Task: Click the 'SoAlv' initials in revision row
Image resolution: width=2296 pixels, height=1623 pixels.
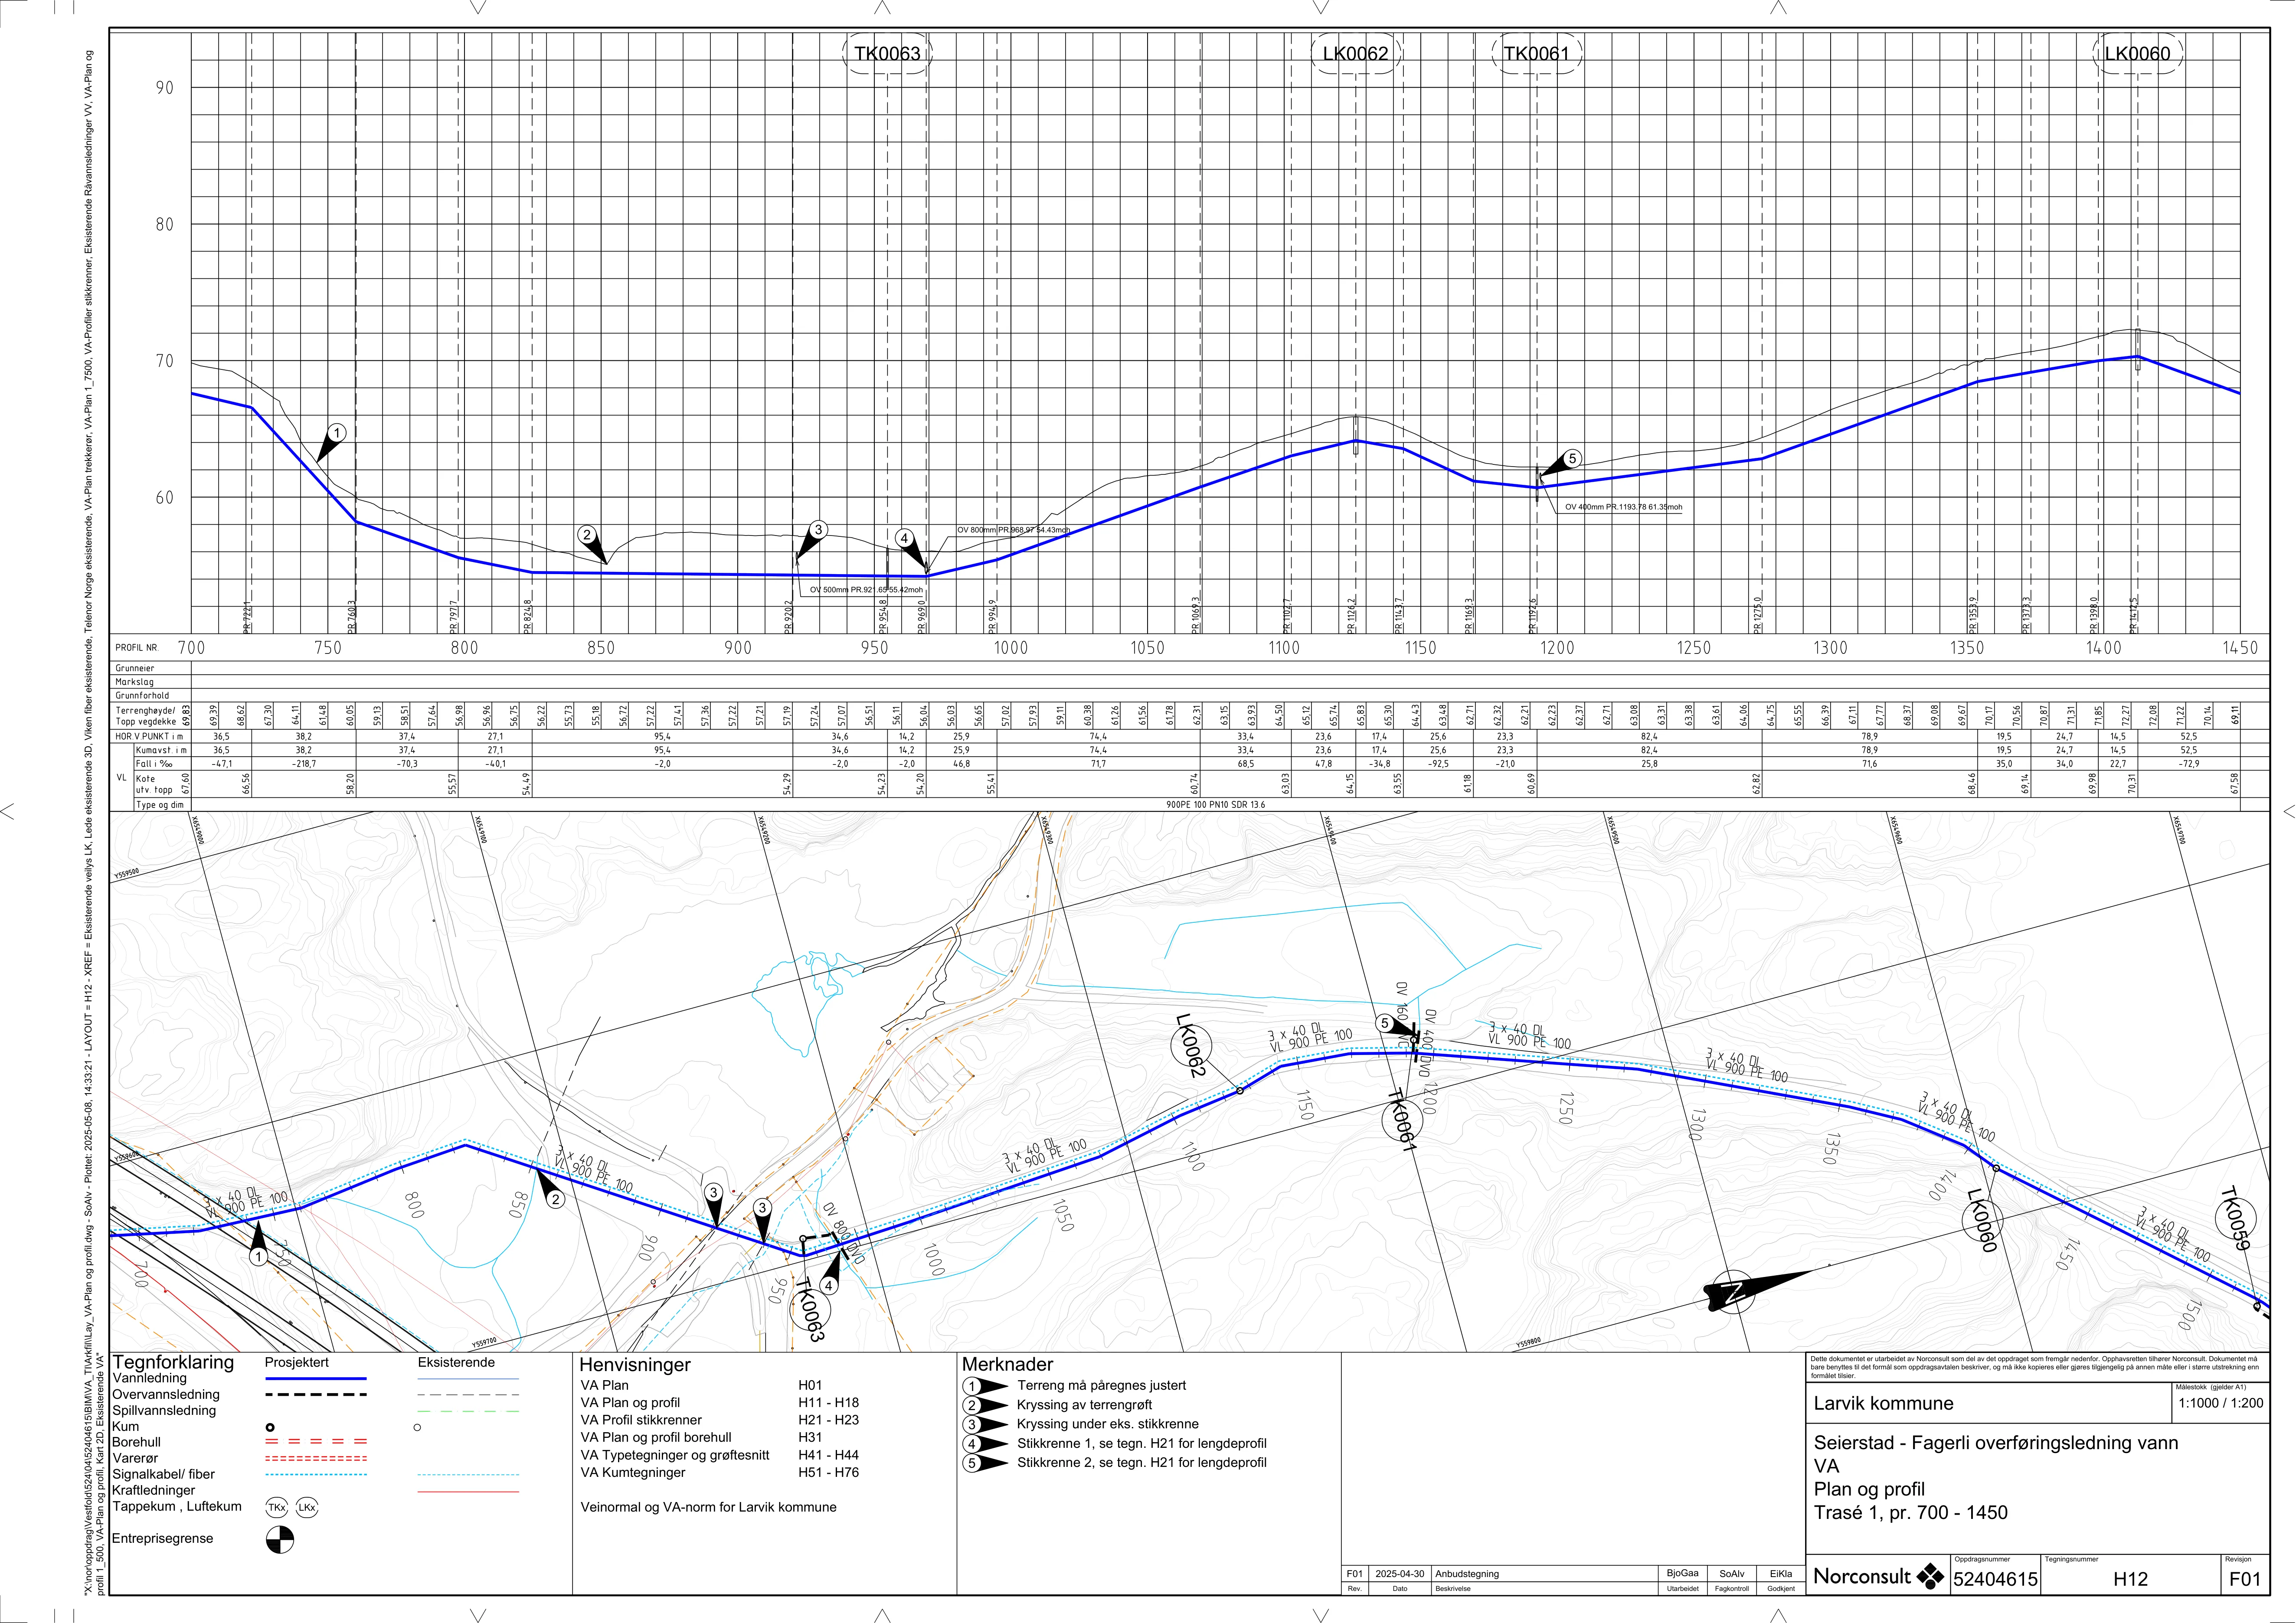Action: pyautogui.click(x=1732, y=1574)
